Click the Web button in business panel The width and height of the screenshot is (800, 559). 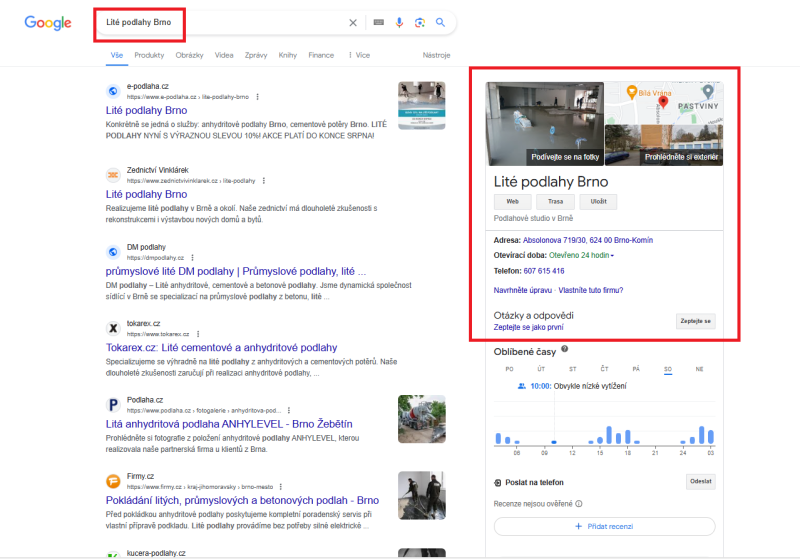[x=513, y=201]
